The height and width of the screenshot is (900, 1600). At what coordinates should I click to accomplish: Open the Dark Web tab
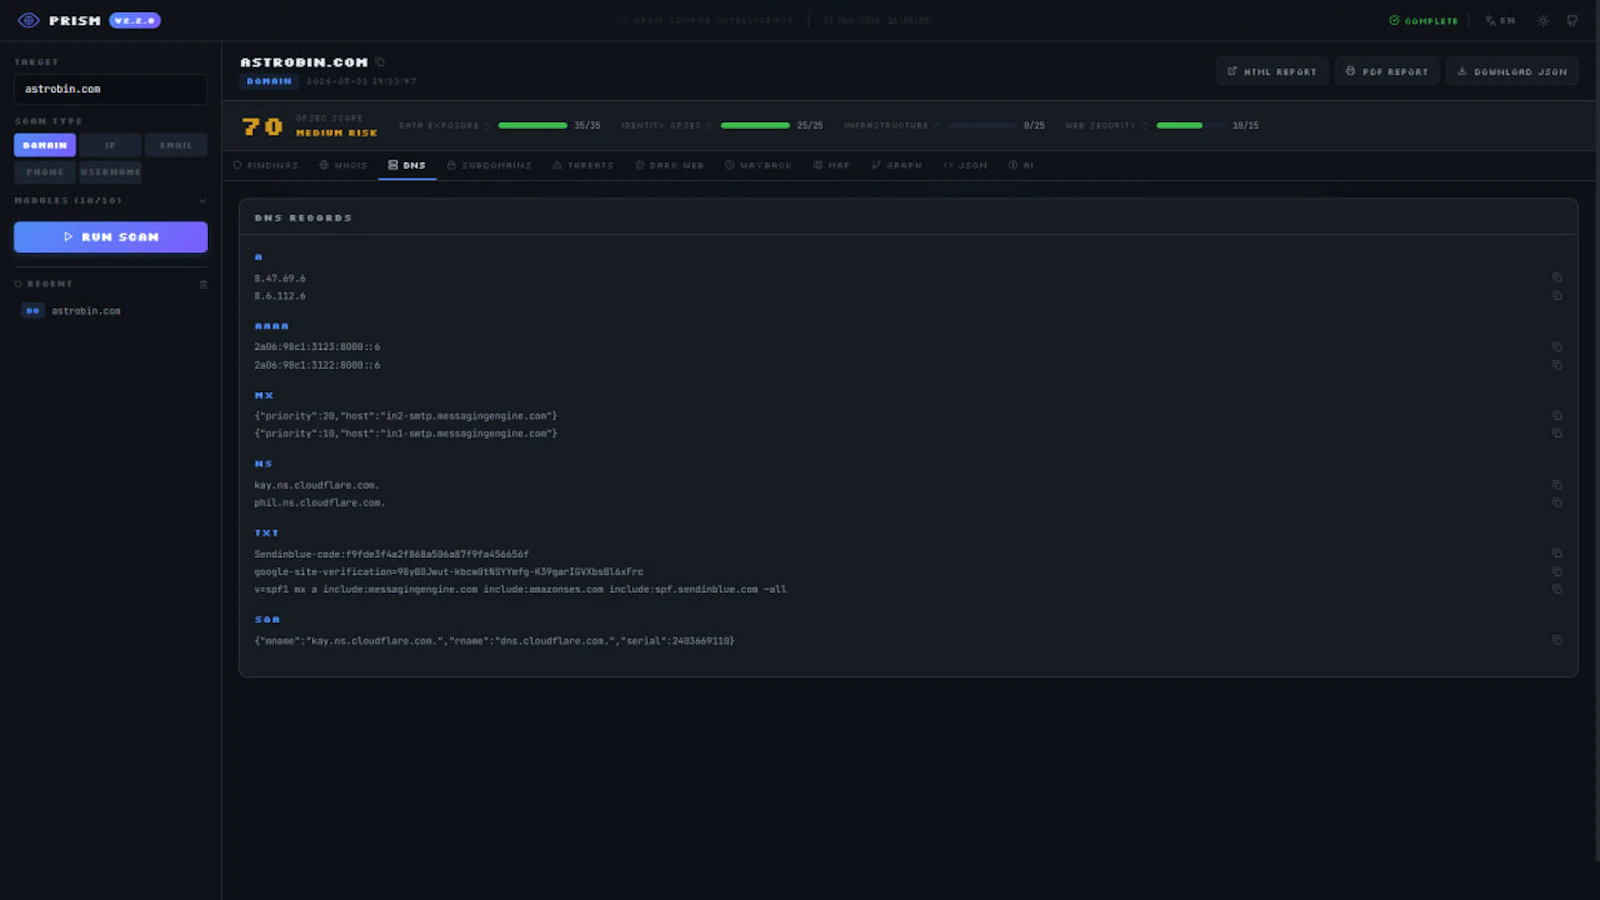[x=670, y=165]
